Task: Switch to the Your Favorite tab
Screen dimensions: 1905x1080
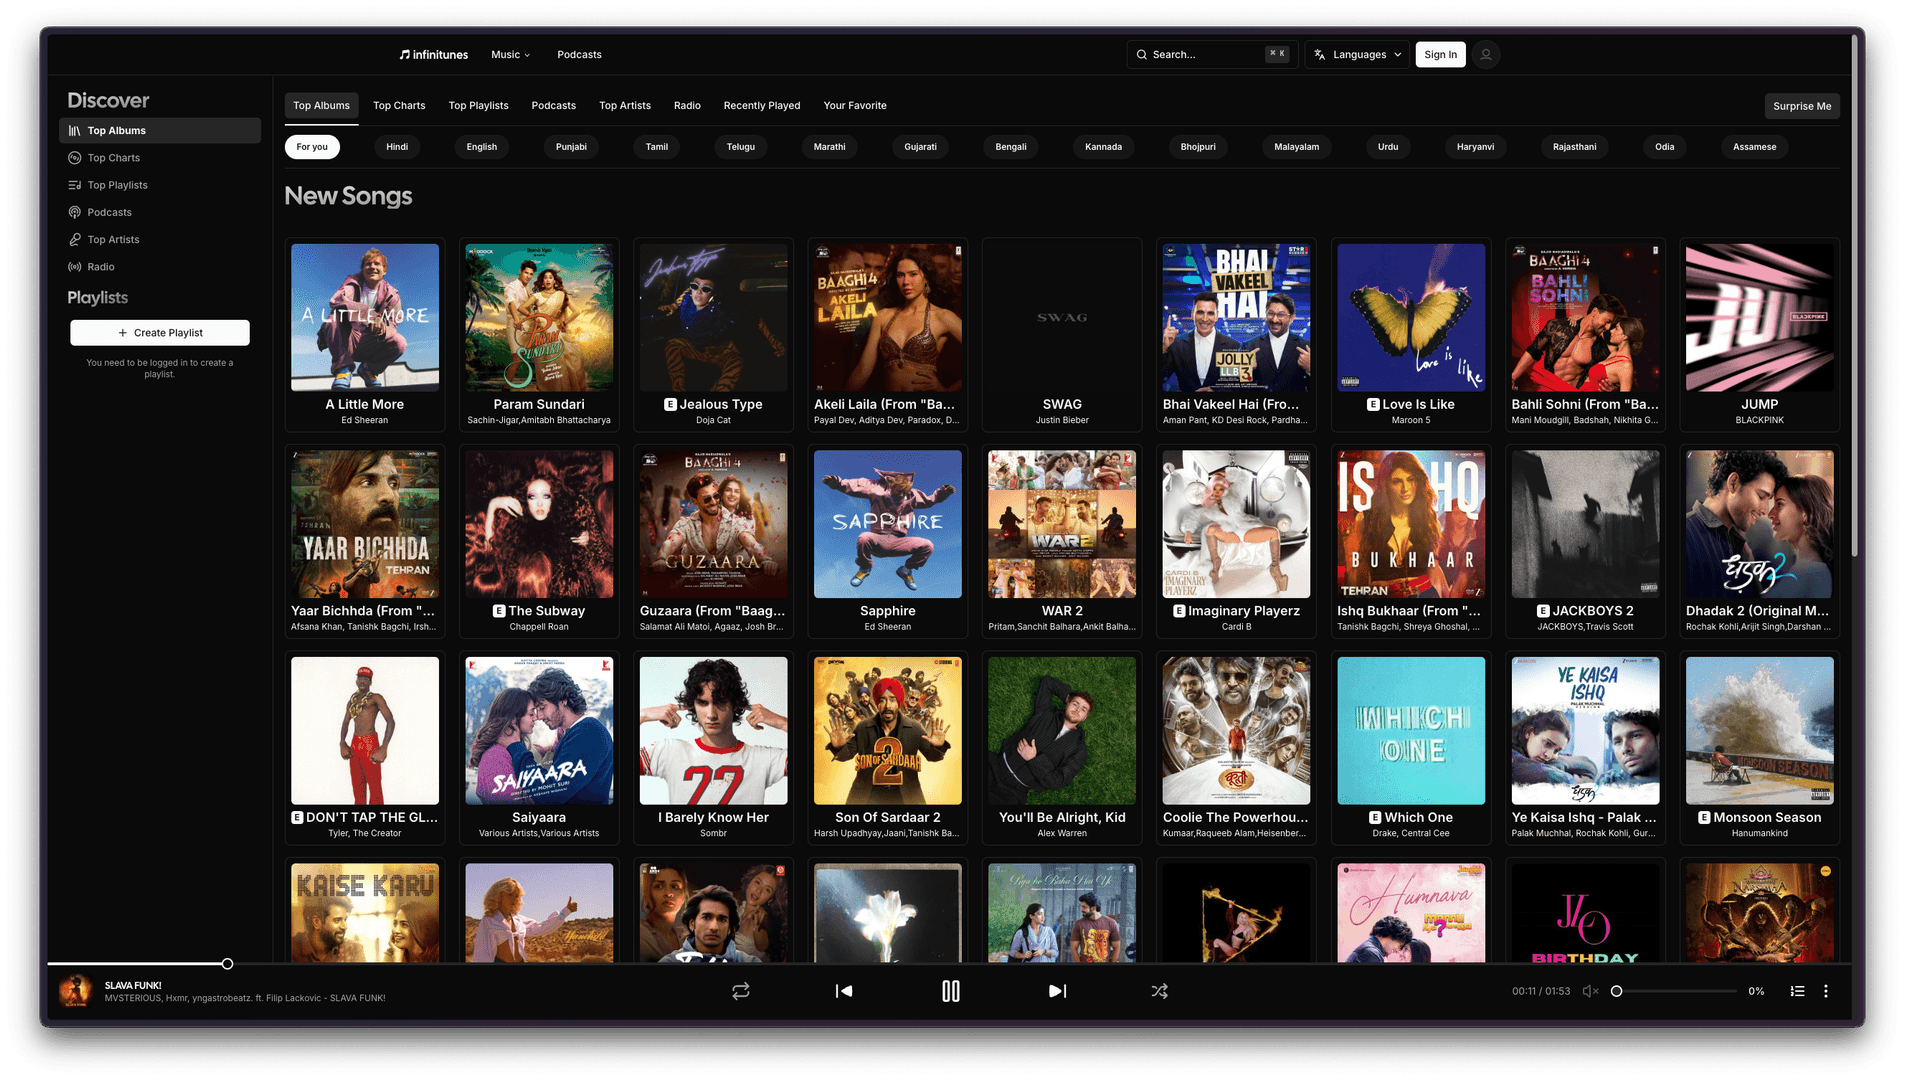Action: (855, 106)
